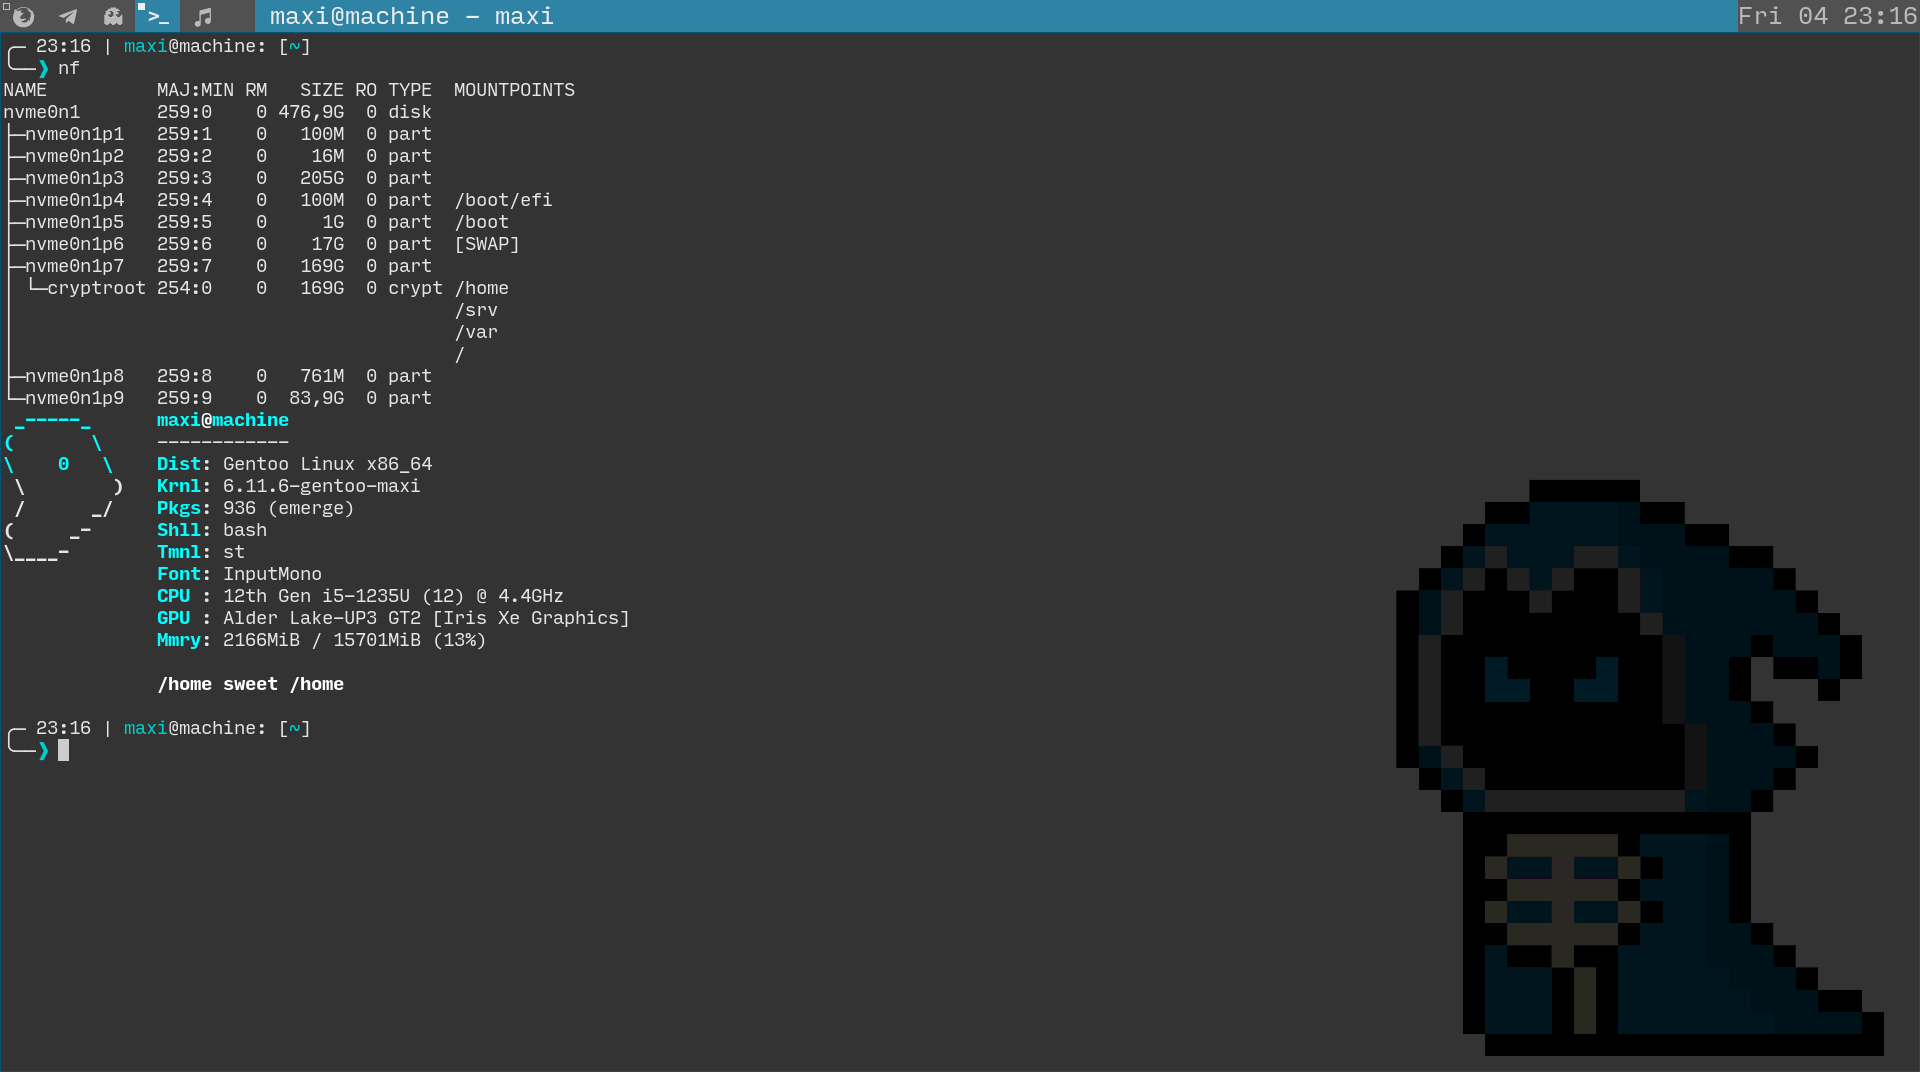Click the 'st' terminal value

[234, 552]
